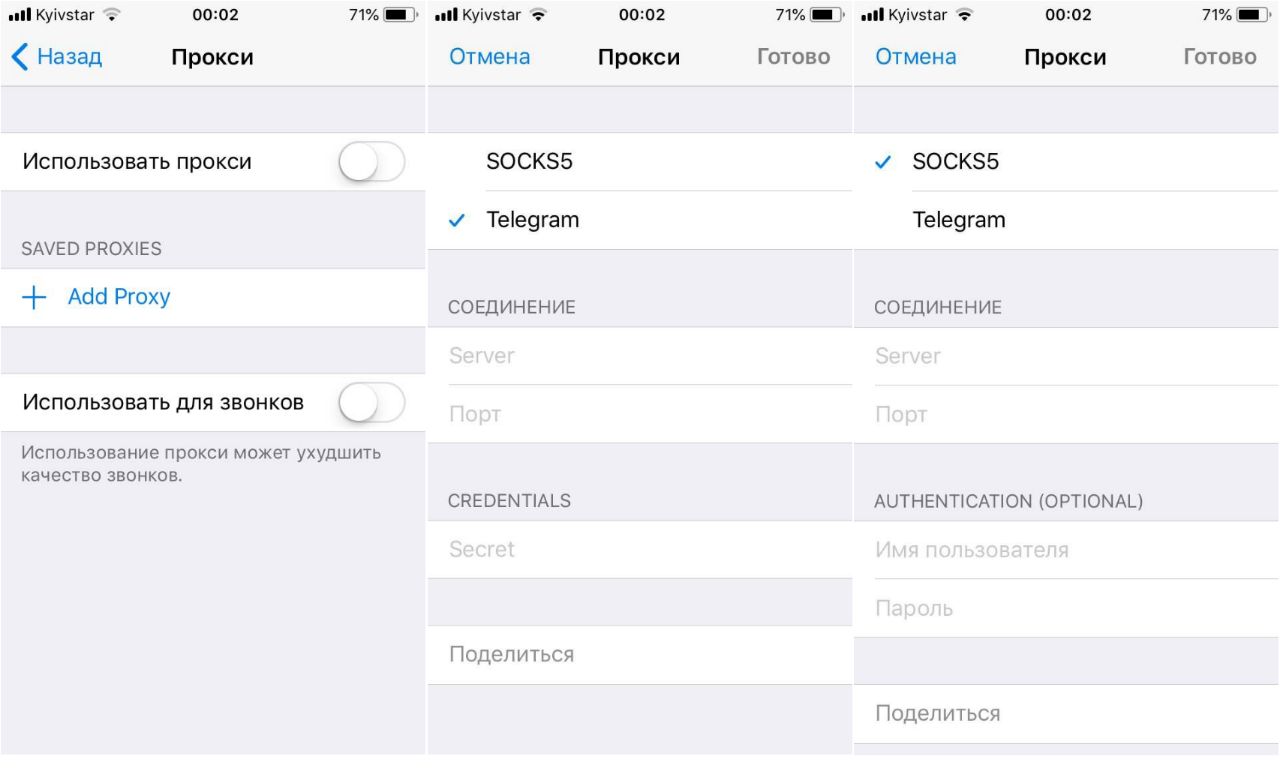The height and width of the screenshot is (768, 1280).
Task: Focus the Порт field in right panel
Action: (1067, 414)
